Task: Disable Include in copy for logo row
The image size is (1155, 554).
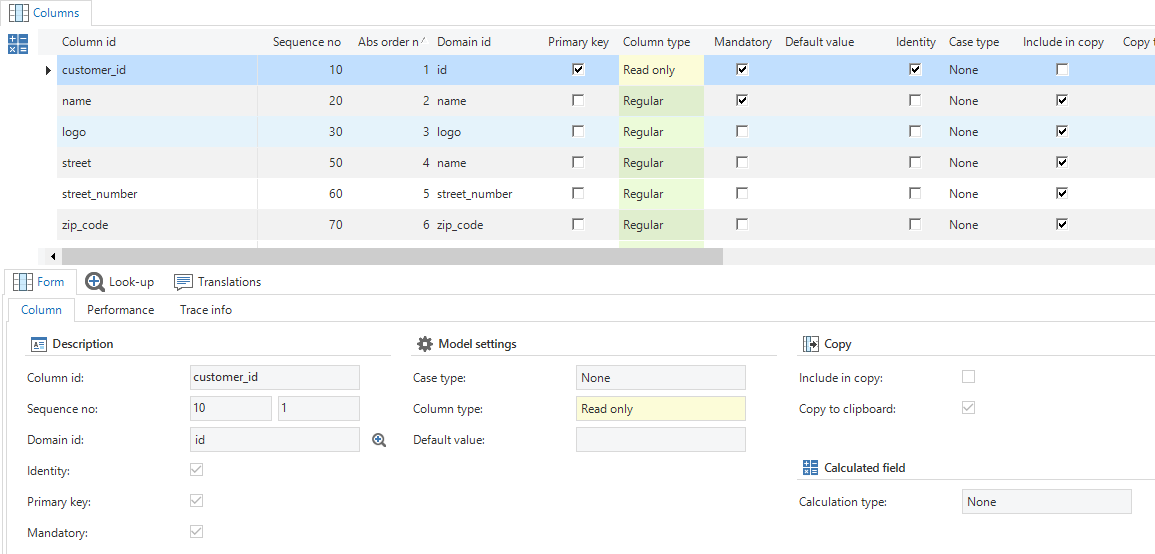Action: click(1062, 132)
